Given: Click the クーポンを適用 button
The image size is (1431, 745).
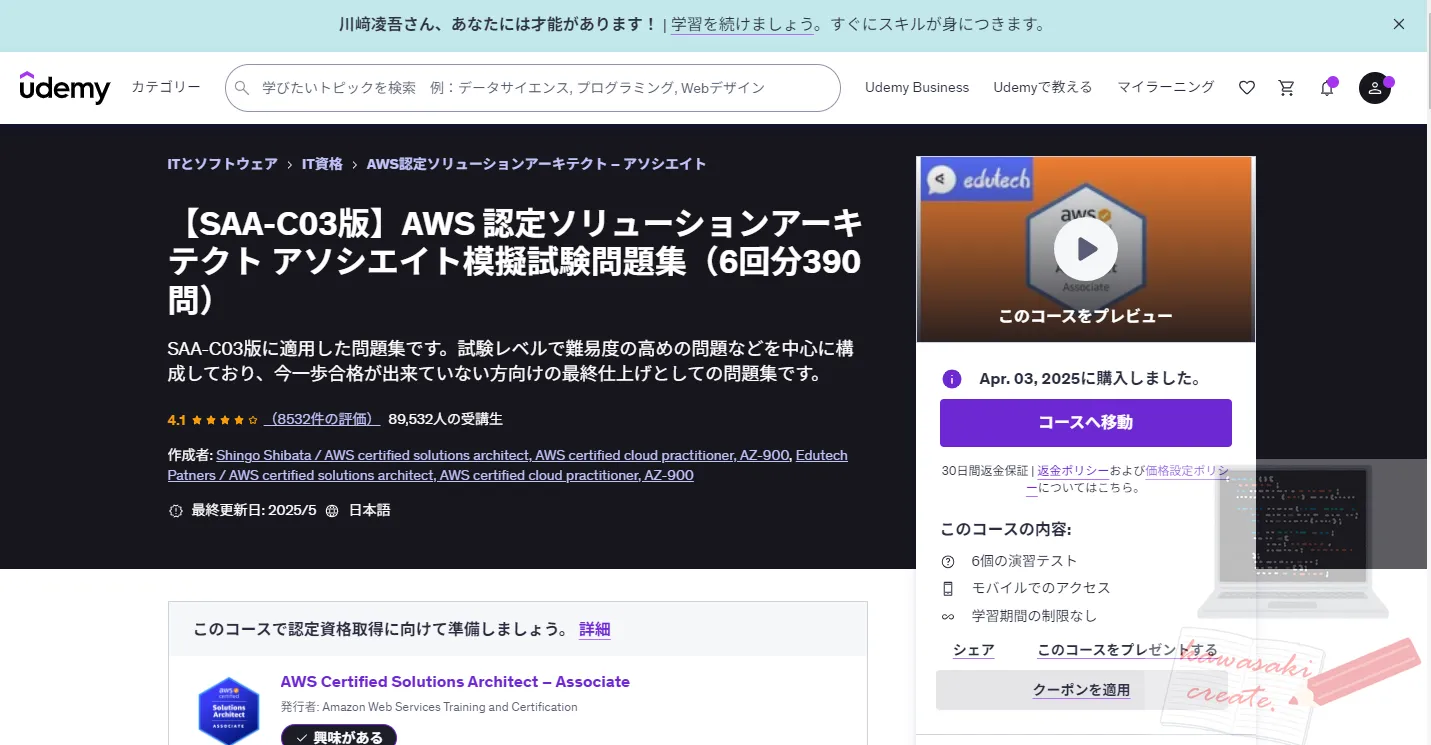Looking at the screenshot, I should tap(1081, 690).
